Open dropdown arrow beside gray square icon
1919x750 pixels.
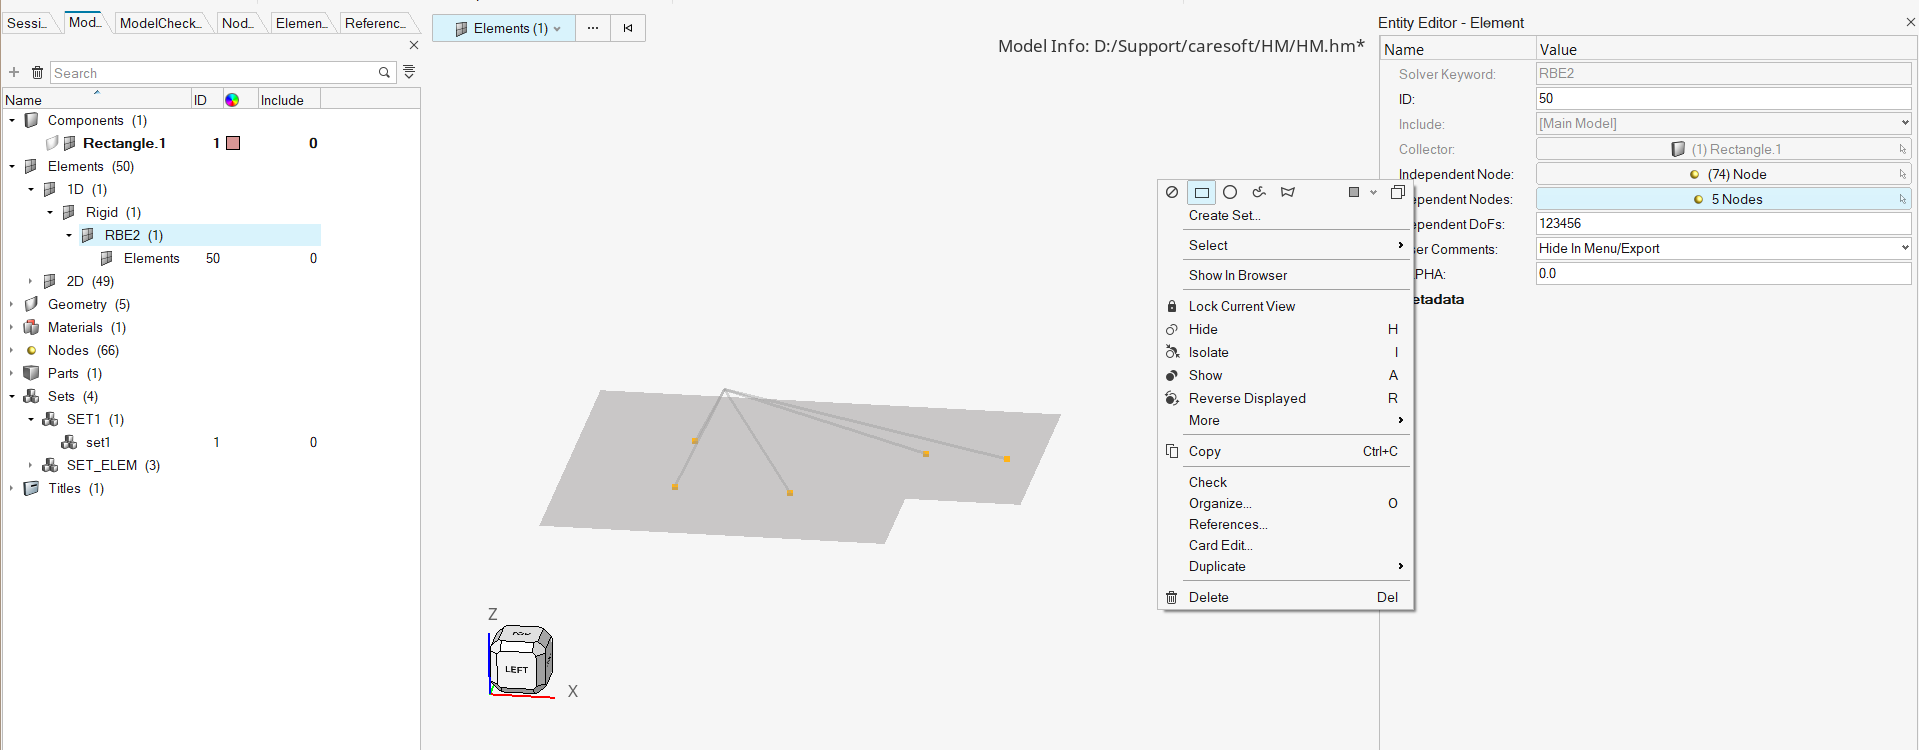tap(1373, 192)
